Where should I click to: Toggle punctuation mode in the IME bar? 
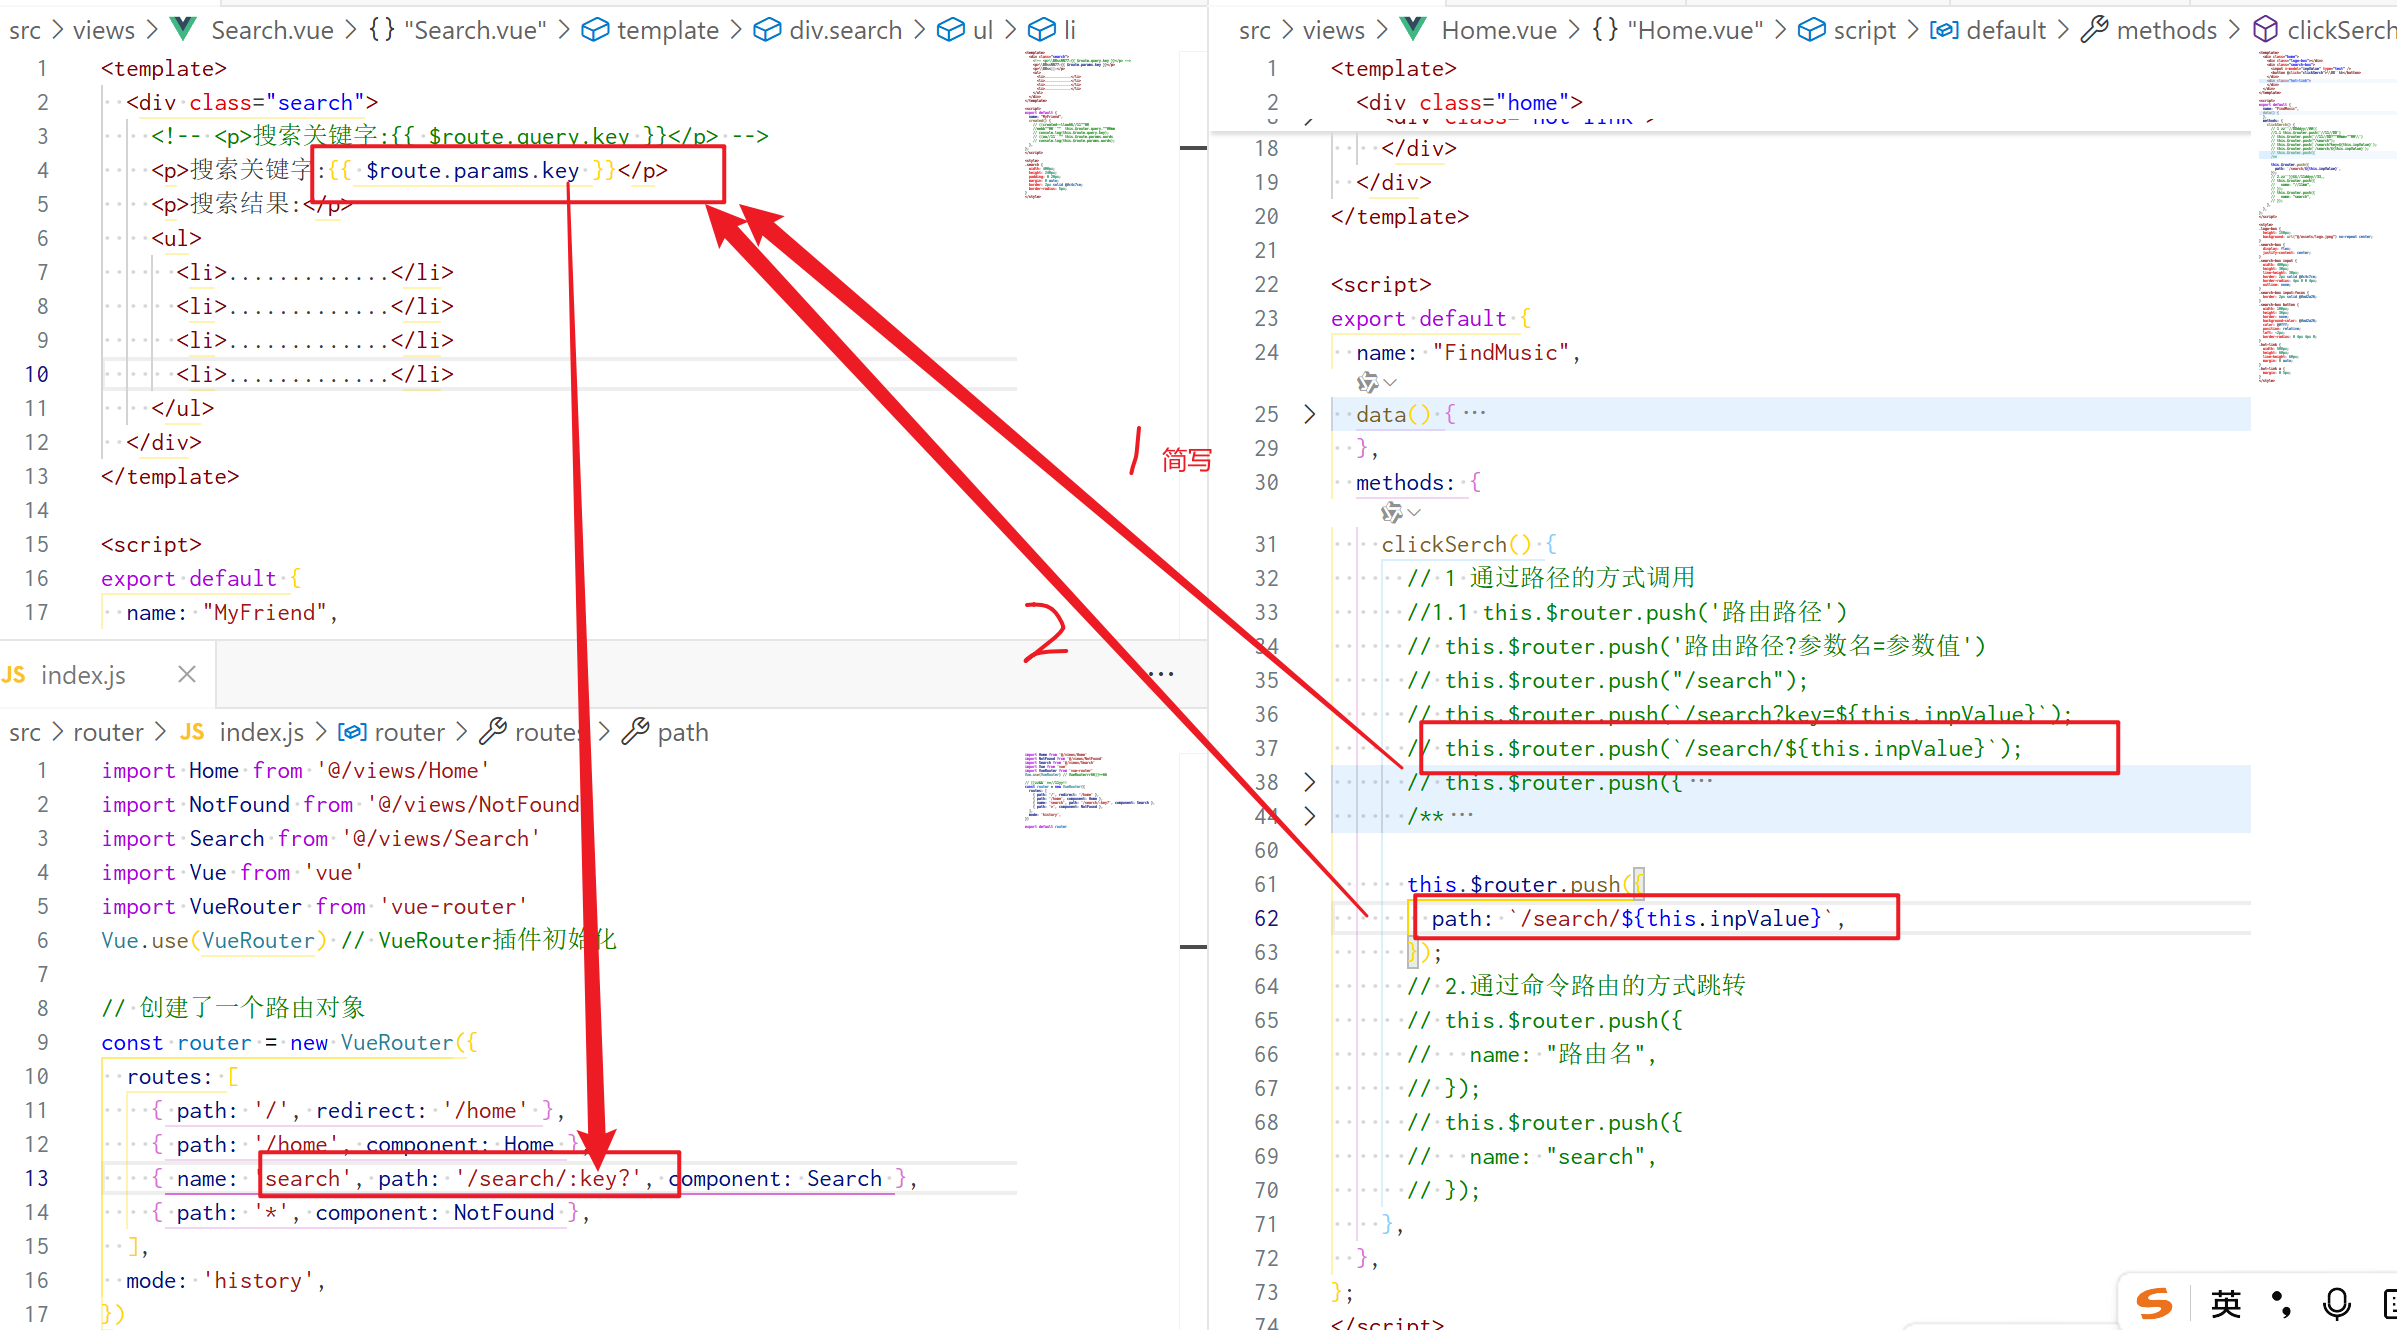point(2281,1303)
